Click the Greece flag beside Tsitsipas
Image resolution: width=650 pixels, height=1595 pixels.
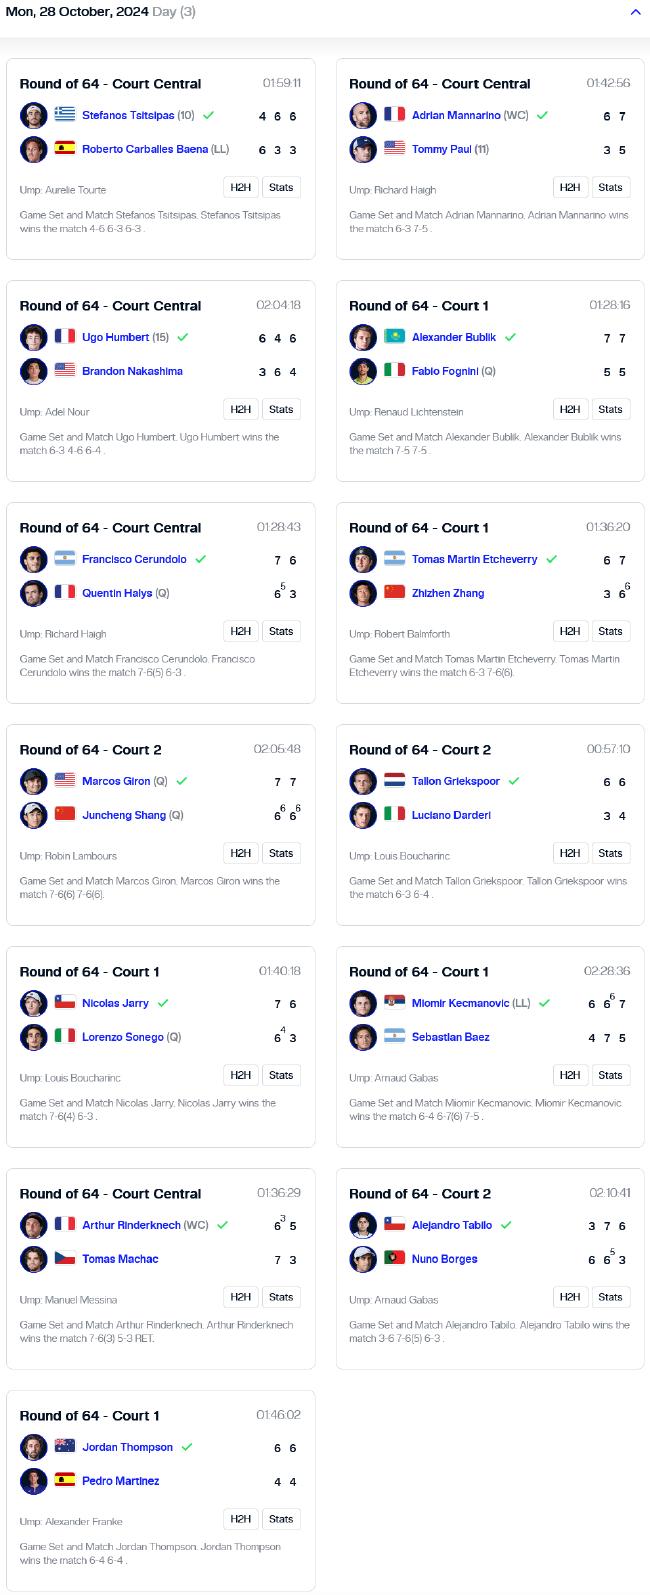(x=65, y=115)
